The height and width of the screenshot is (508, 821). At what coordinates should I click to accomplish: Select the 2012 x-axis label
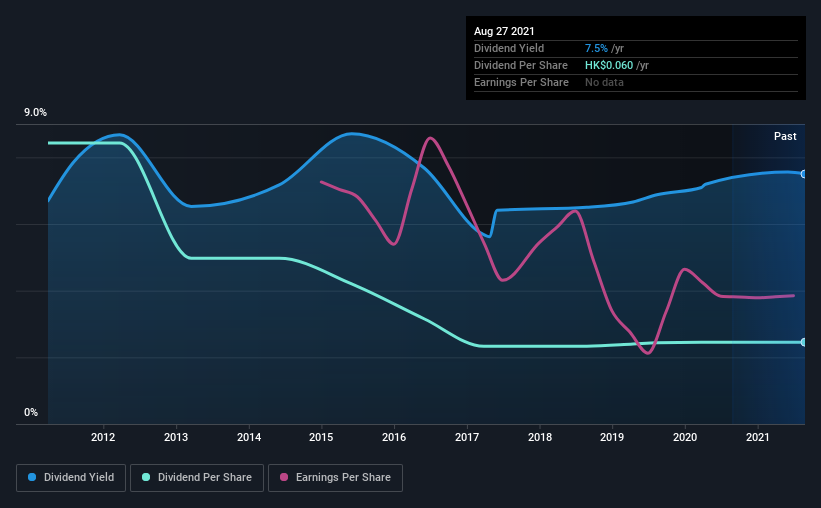(103, 437)
